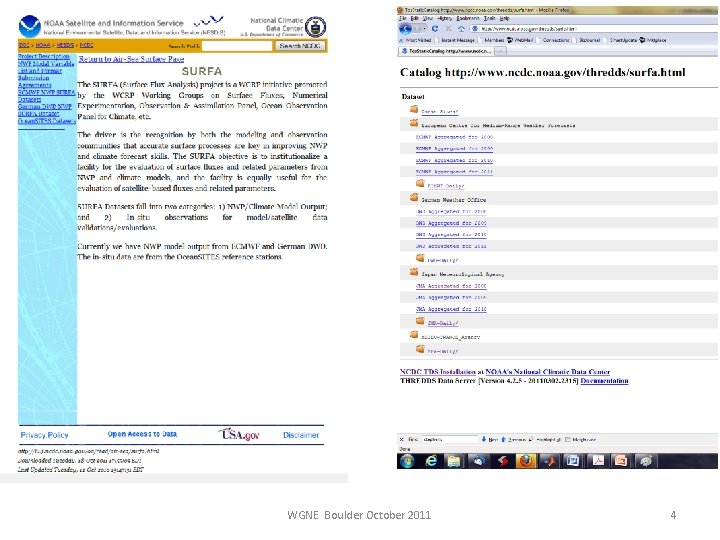Image resolution: width=720 pixels, height=540 pixels.
Task: Open the first folder icon in catalog
Action: click(414, 109)
